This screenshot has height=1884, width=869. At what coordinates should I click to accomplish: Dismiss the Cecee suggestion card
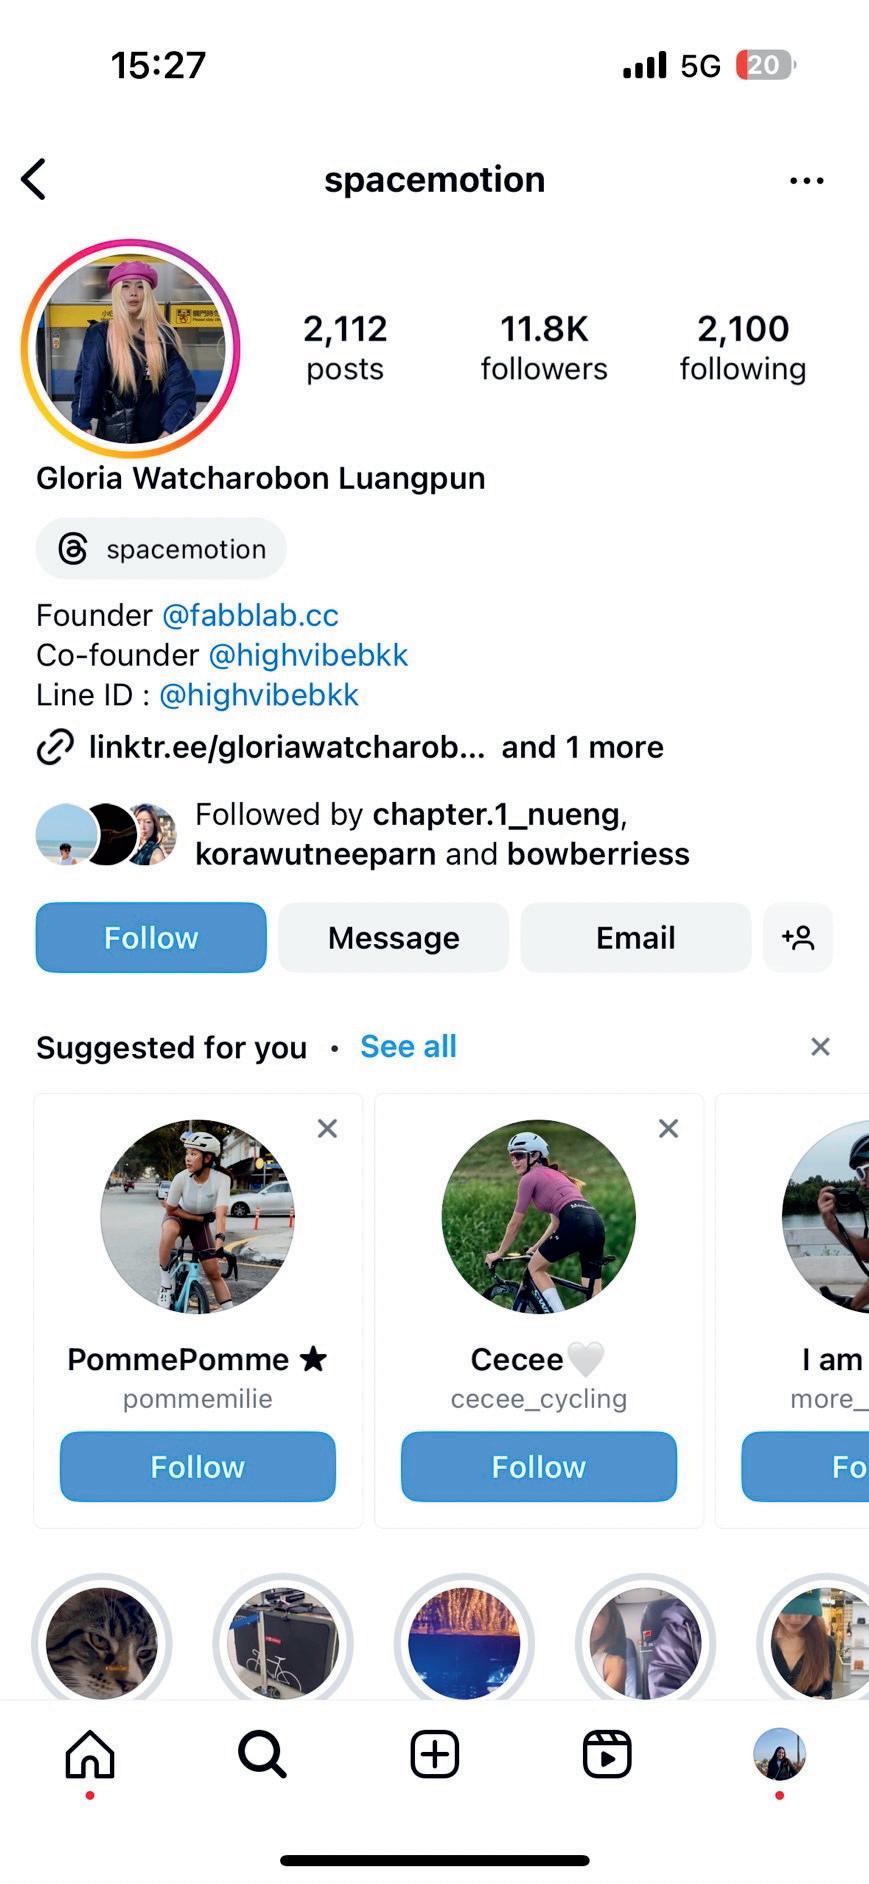[x=668, y=1129]
